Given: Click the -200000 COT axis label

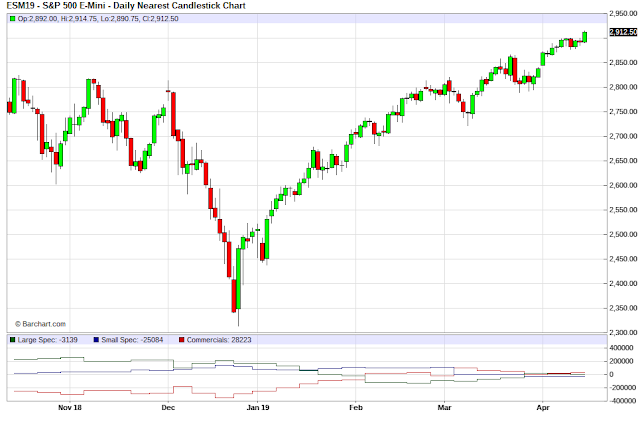Looking at the screenshot, I should click(621, 388).
